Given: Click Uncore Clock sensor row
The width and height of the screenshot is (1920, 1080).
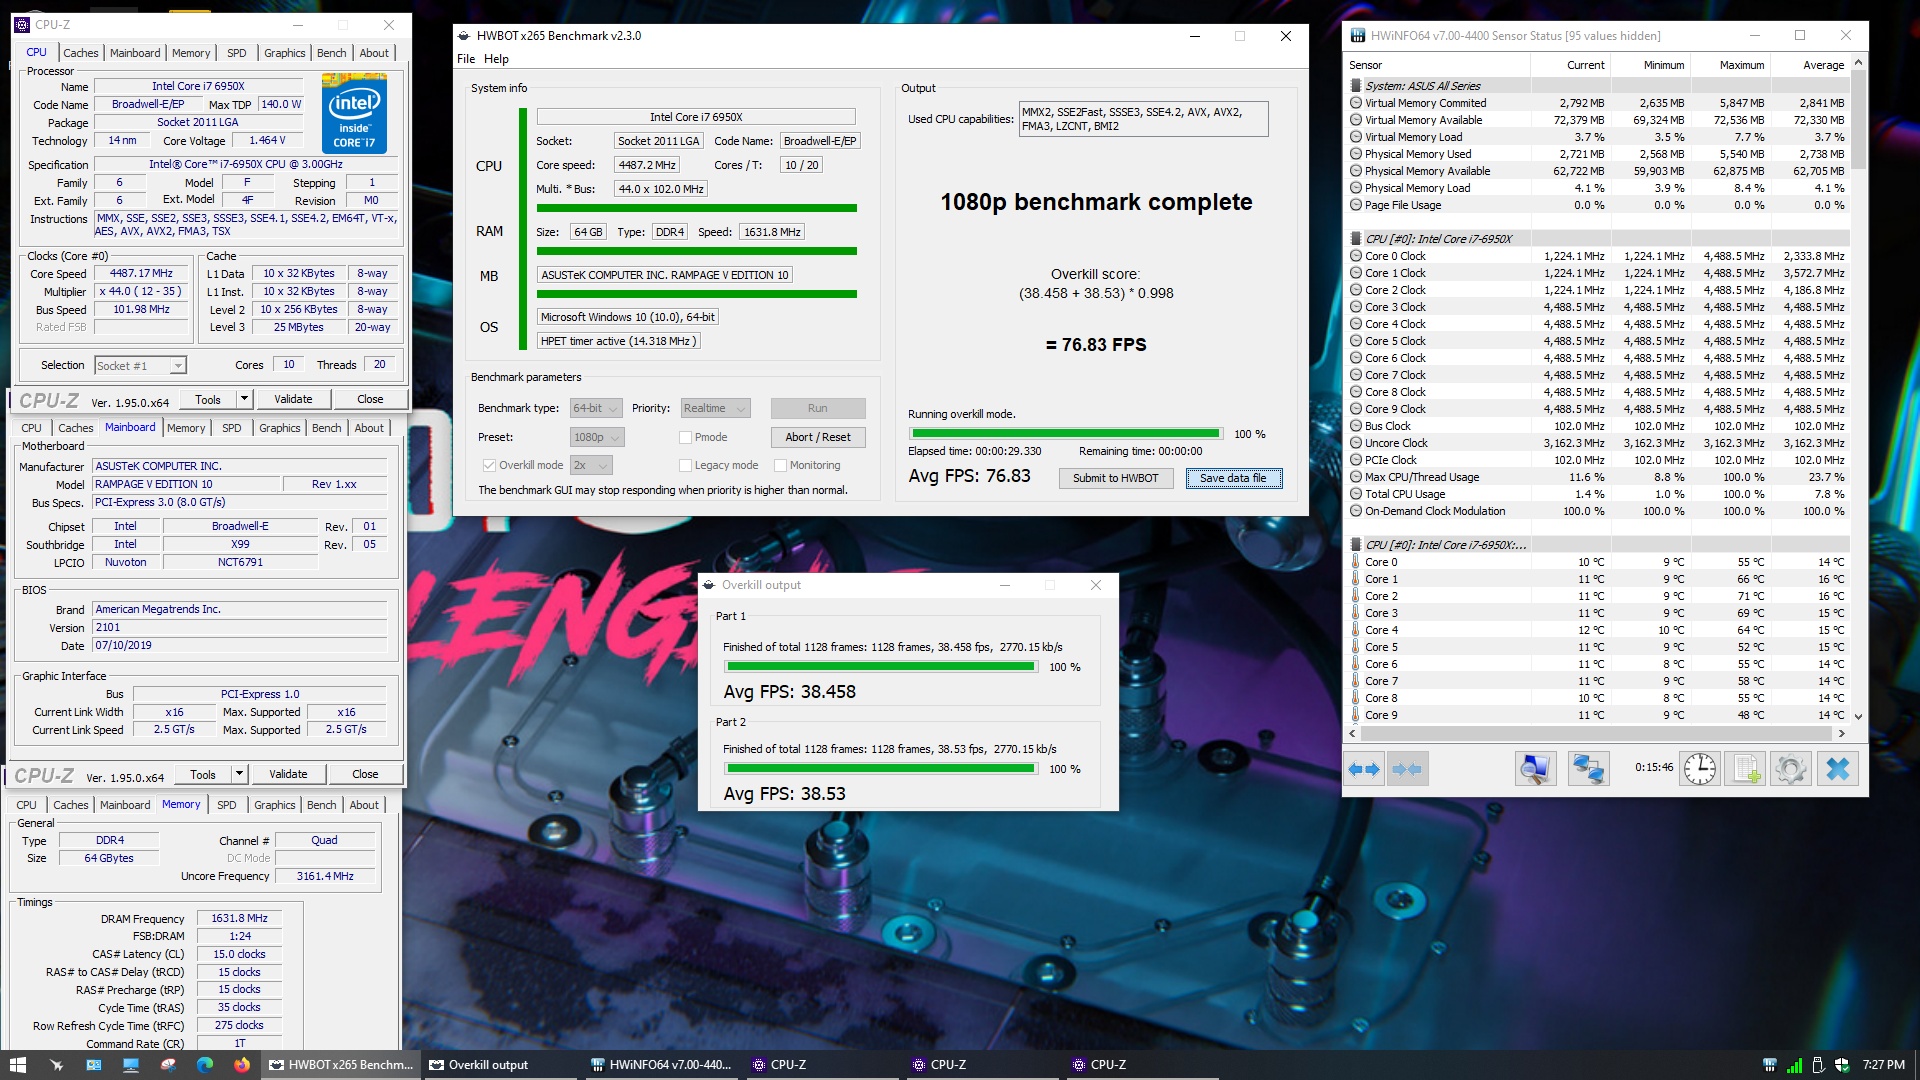Looking at the screenshot, I should point(1597,443).
